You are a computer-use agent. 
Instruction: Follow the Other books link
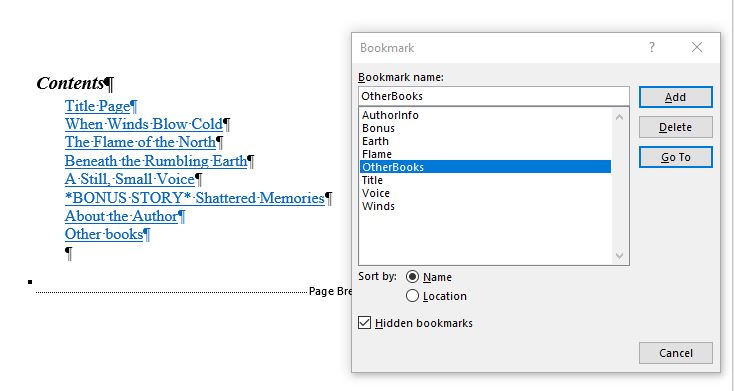pos(104,234)
